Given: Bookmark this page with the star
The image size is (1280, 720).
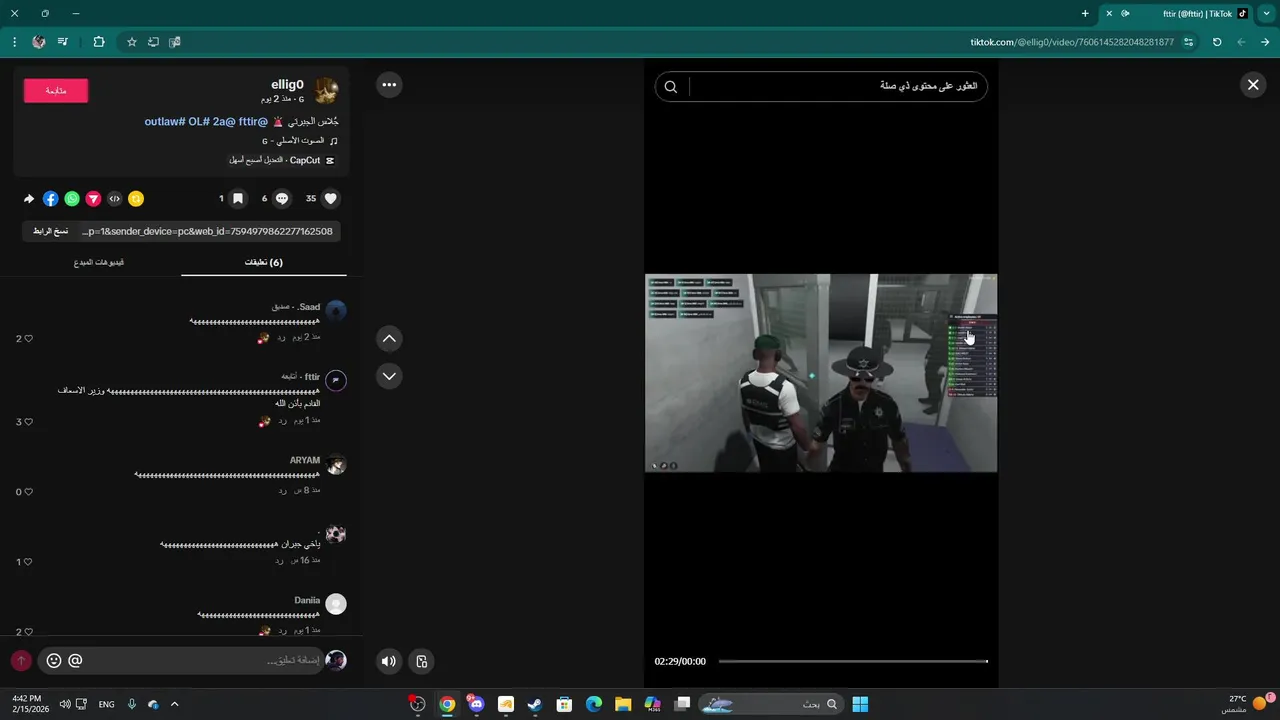Looking at the screenshot, I should 131,42.
